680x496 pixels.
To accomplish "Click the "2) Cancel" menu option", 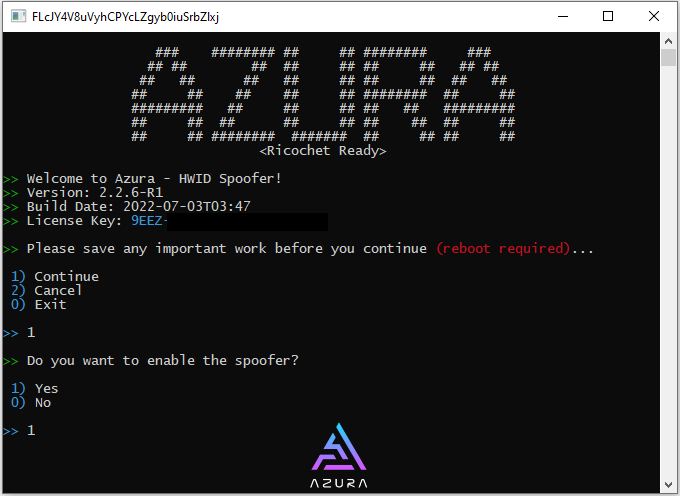I will (x=46, y=290).
